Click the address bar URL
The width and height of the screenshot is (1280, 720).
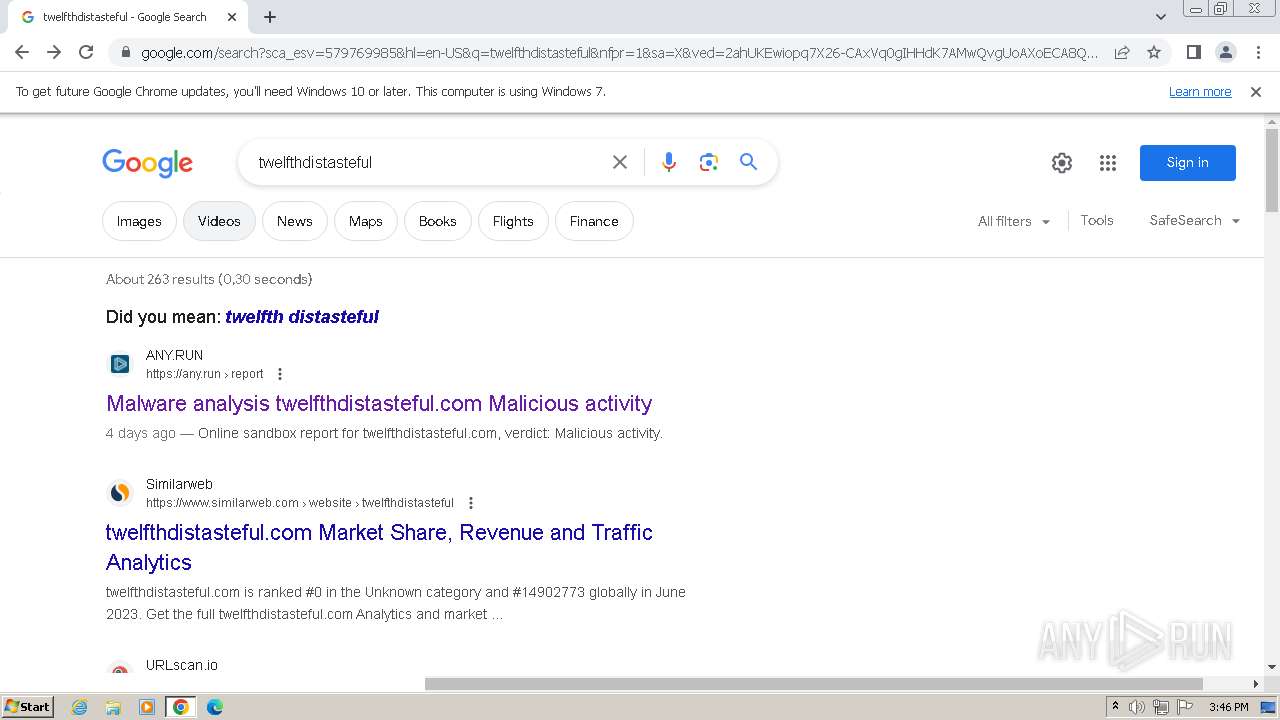tap(619, 53)
